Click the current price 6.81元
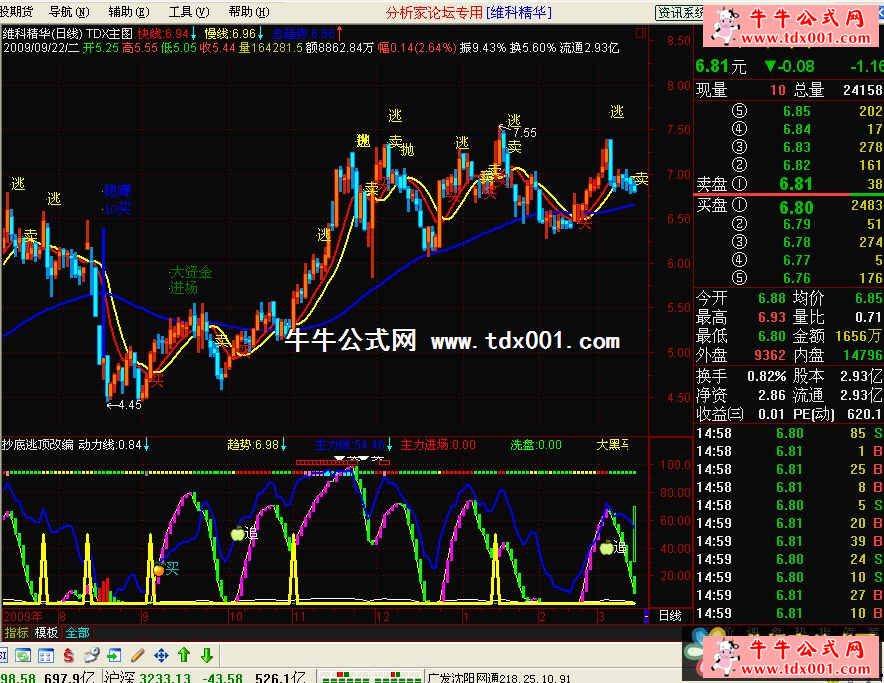The width and height of the screenshot is (884, 683). pyautogui.click(x=721, y=67)
